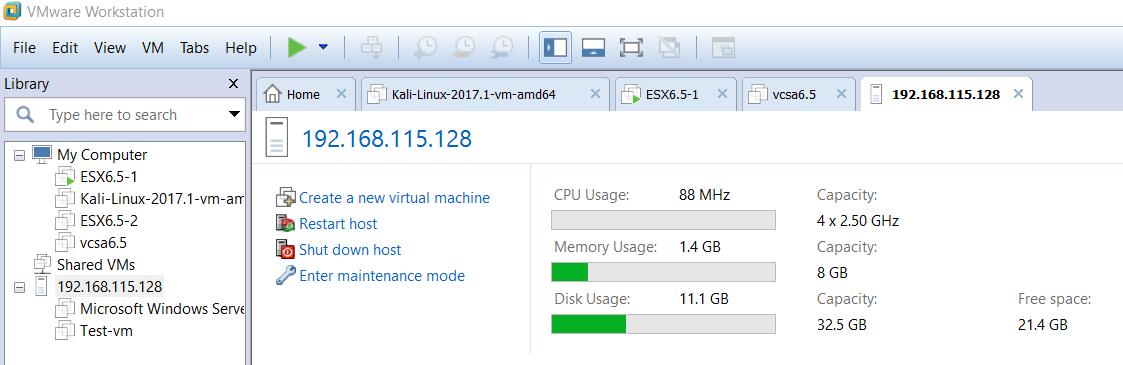Click the Revert to Snapshot toolbar icon
Image resolution: width=1123 pixels, height=365 pixels.
coord(463,47)
